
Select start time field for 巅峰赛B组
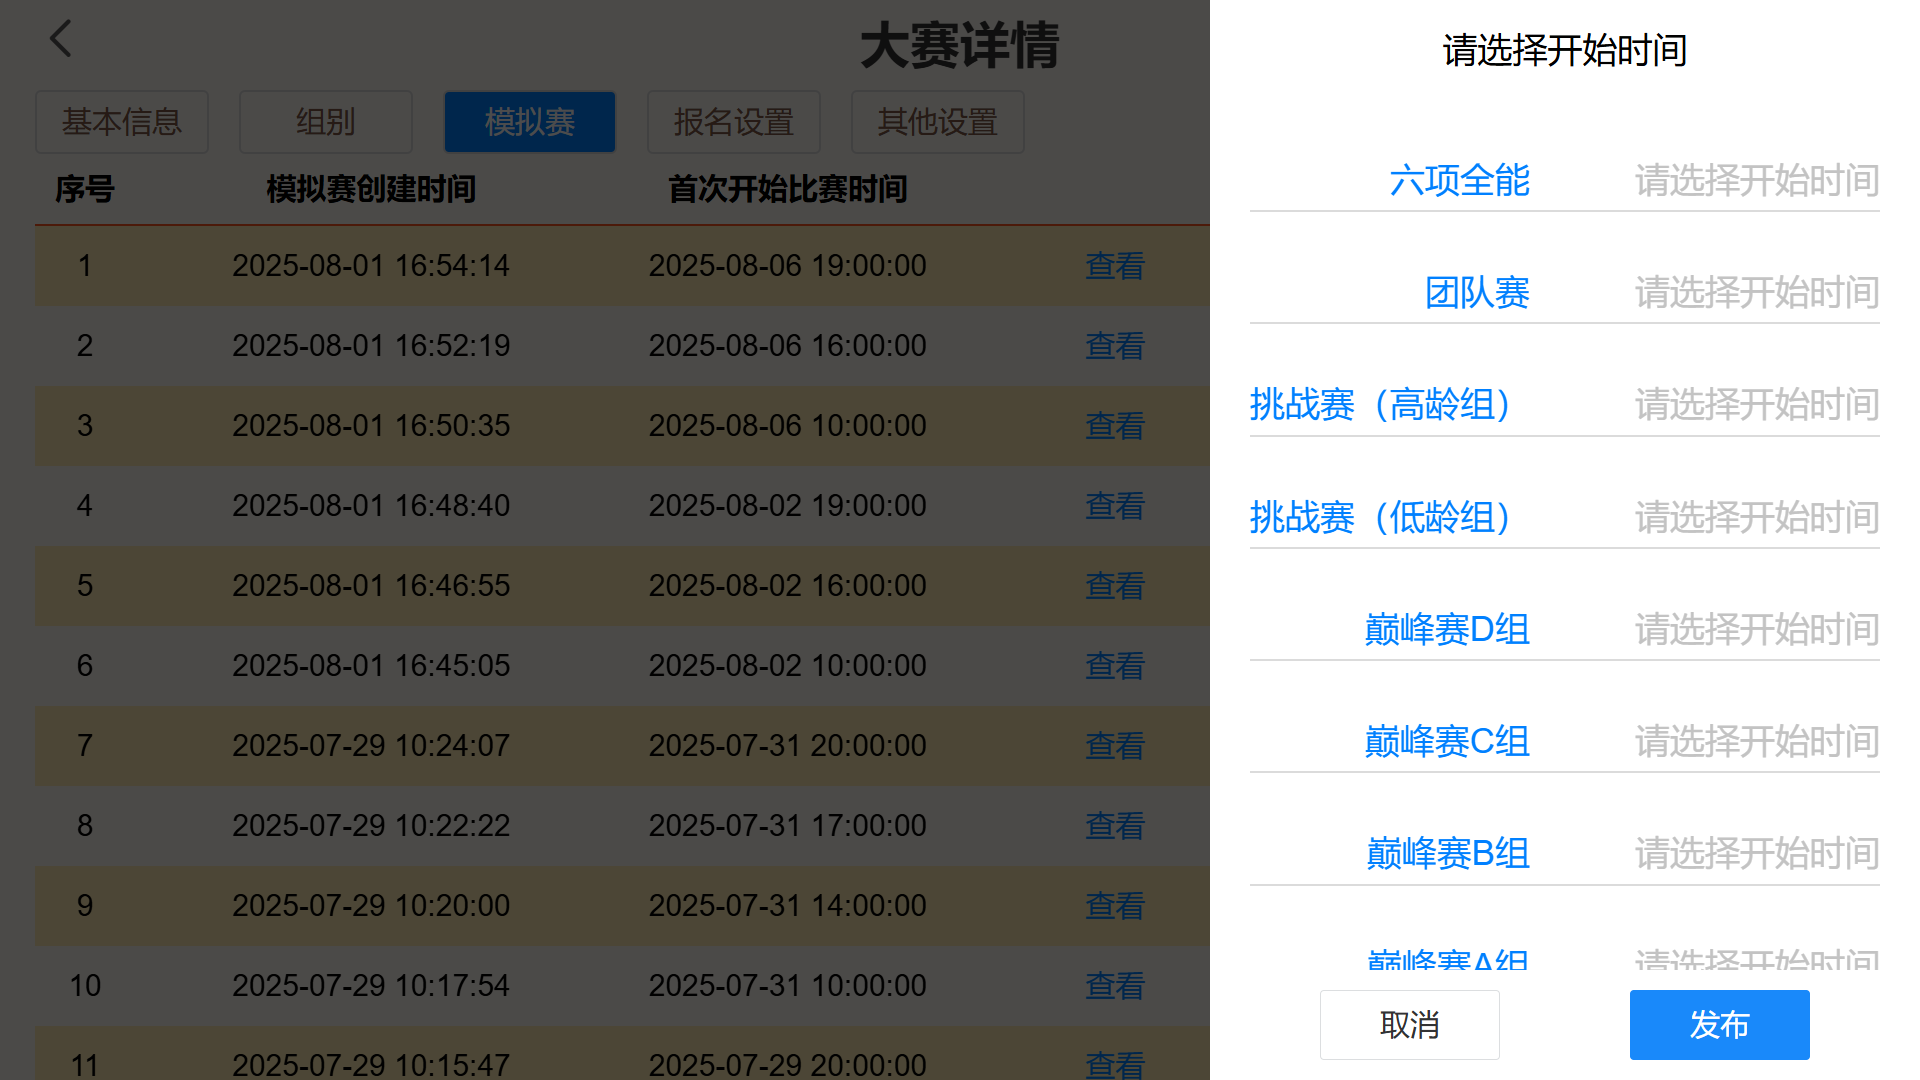[x=1756, y=854]
